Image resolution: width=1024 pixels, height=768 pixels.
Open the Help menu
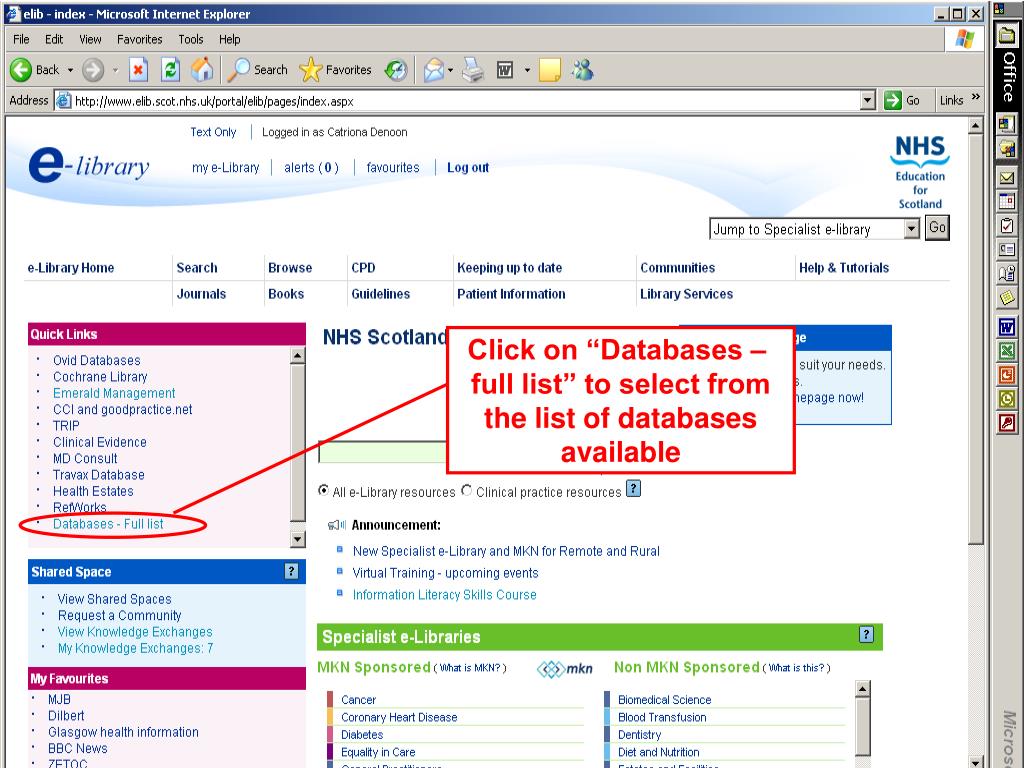[229, 39]
